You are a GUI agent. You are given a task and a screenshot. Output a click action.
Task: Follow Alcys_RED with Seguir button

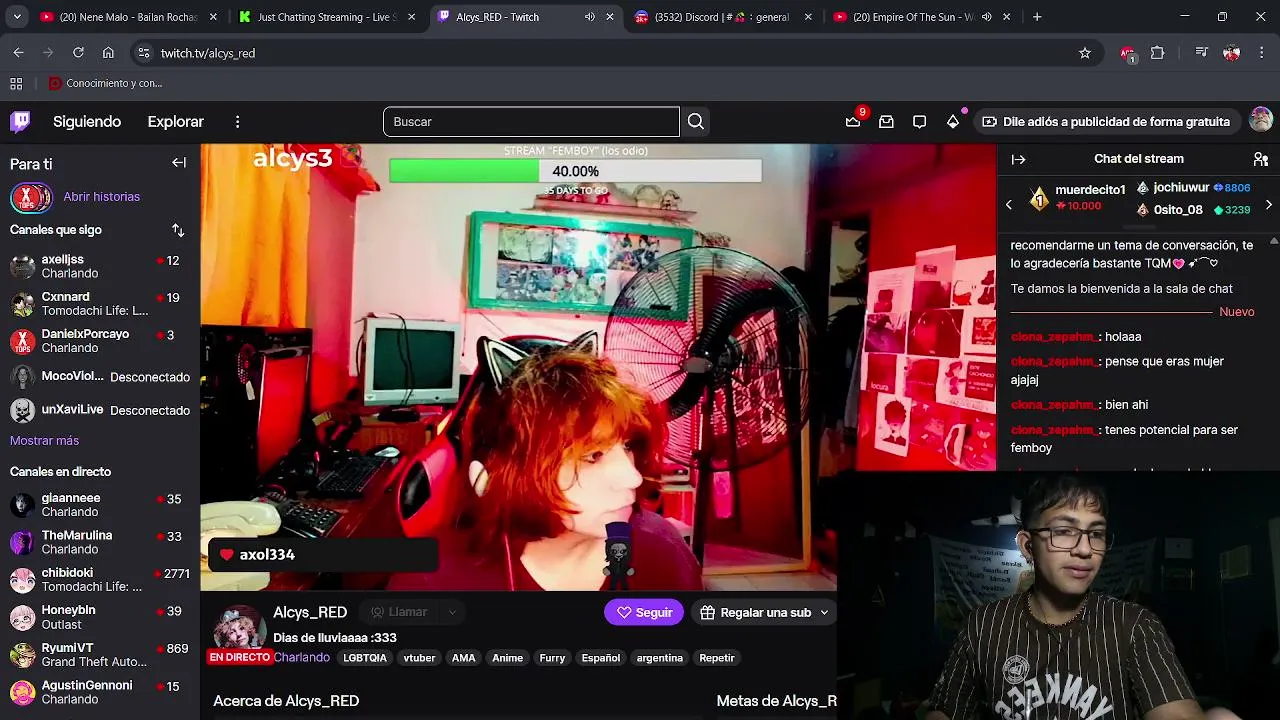coord(644,613)
